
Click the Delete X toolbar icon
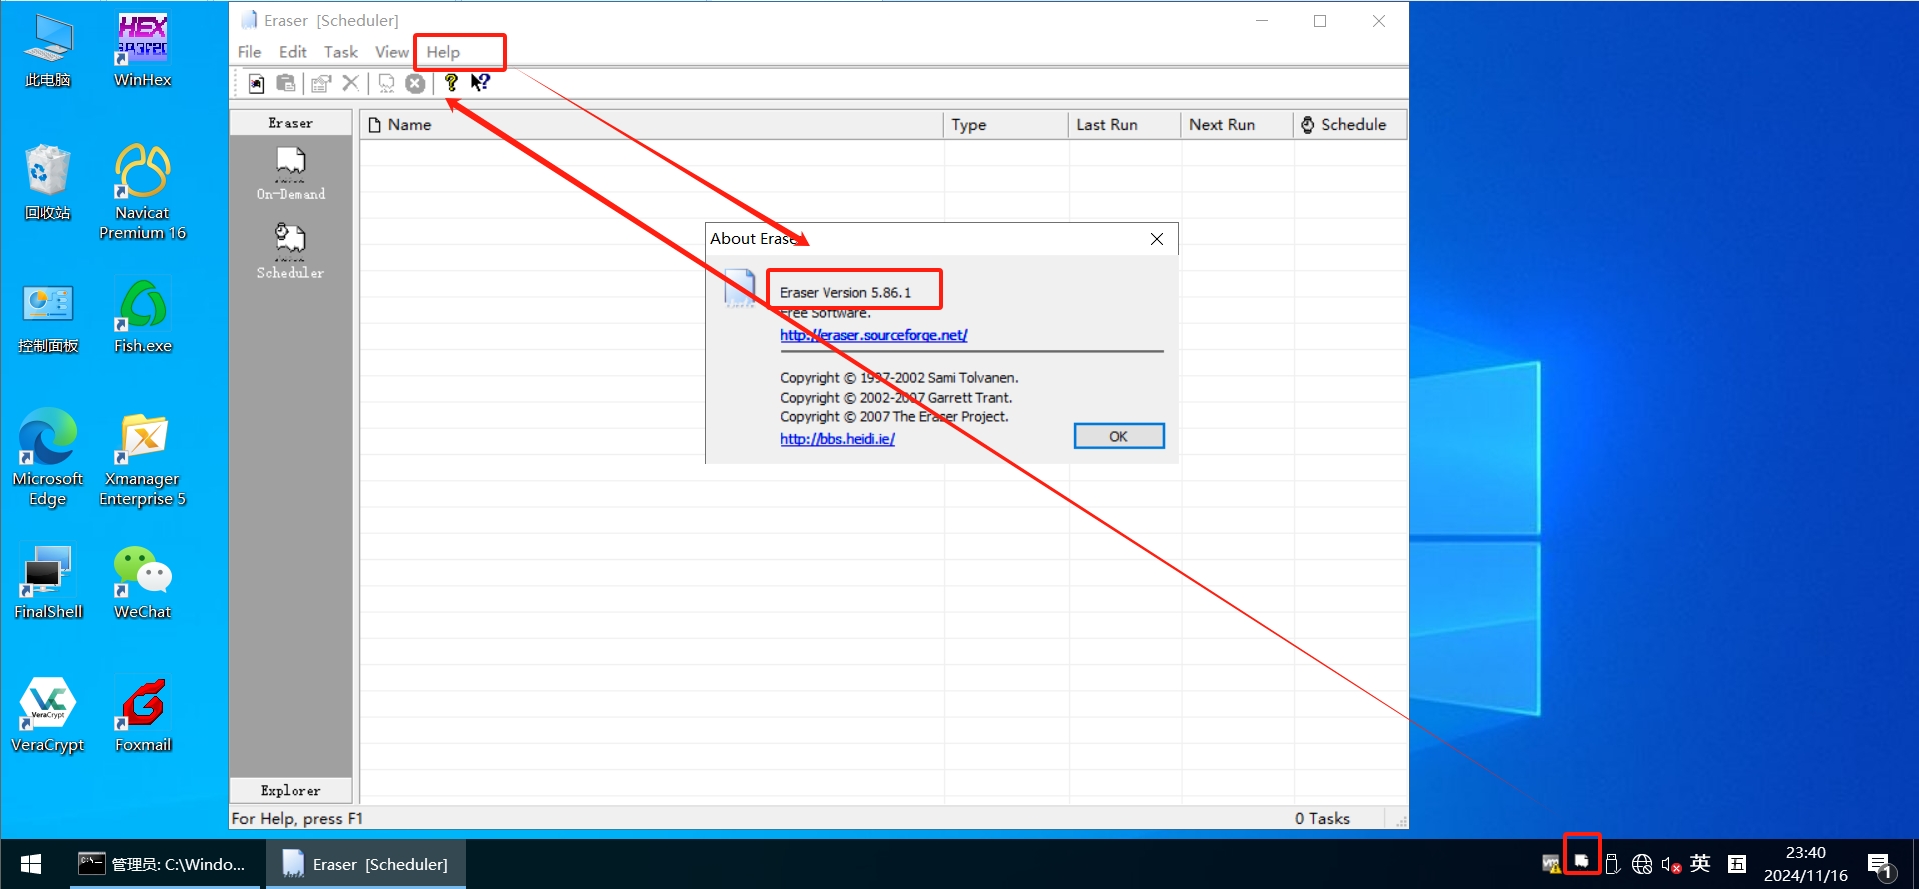coord(350,83)
